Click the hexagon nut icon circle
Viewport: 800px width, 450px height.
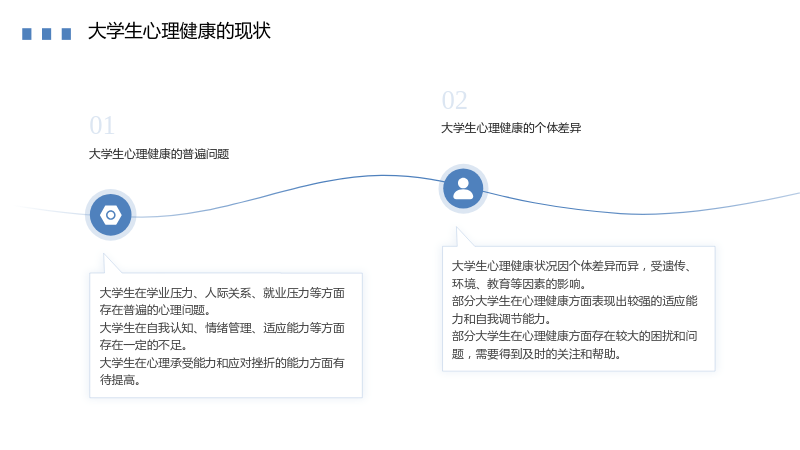[x=111, y=215]
